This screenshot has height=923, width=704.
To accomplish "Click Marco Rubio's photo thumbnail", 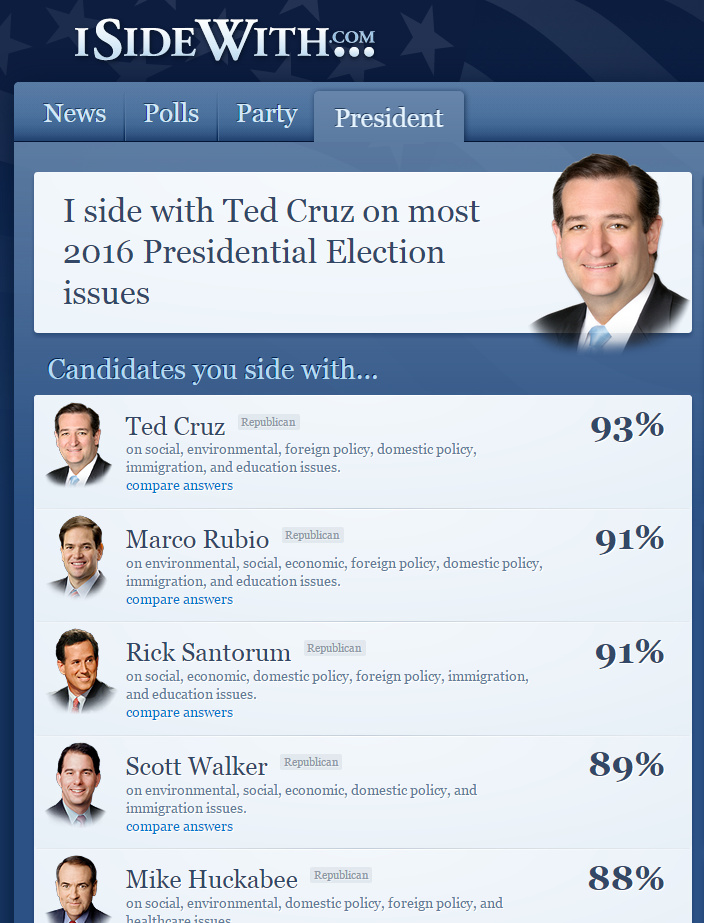I will tap(78, 557).
